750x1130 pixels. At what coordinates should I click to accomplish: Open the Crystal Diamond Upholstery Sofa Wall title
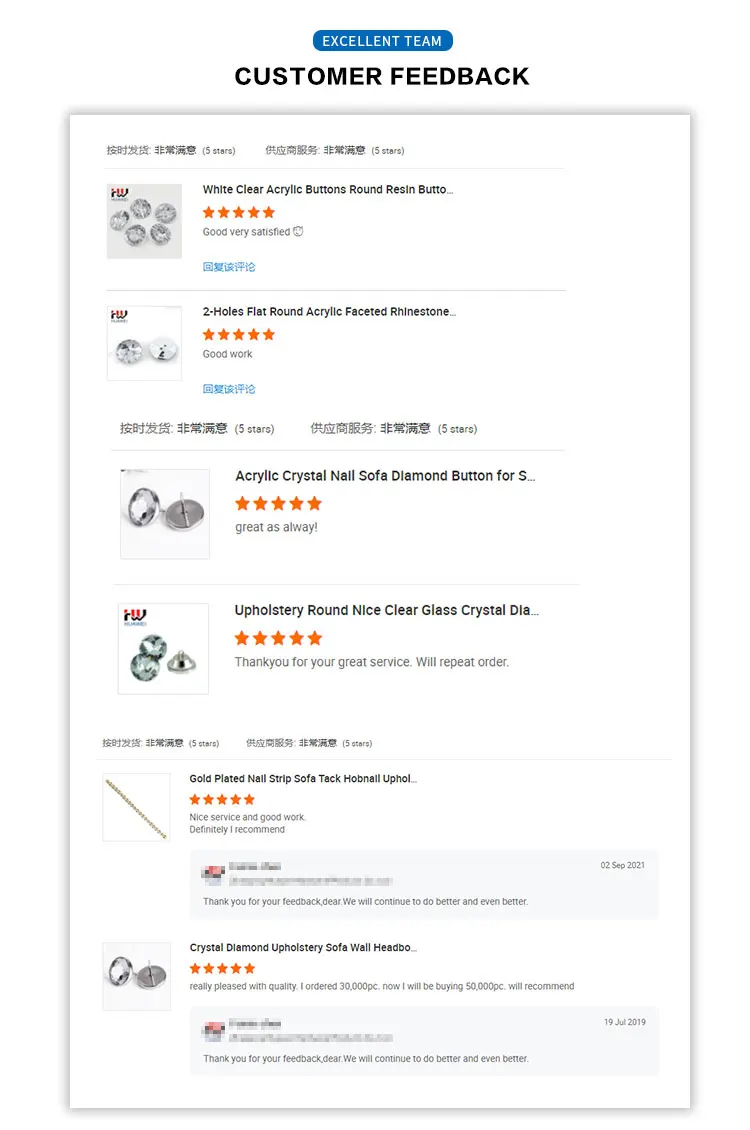pyautogui.click(x=303, y=948)
